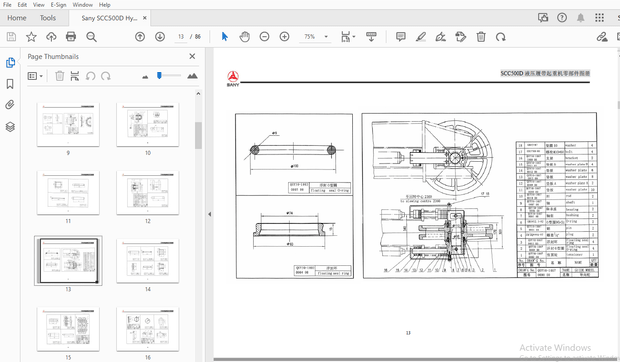
Task: Rotate pages counterclockwise in thumbnails panel
Action: point(91,76)
